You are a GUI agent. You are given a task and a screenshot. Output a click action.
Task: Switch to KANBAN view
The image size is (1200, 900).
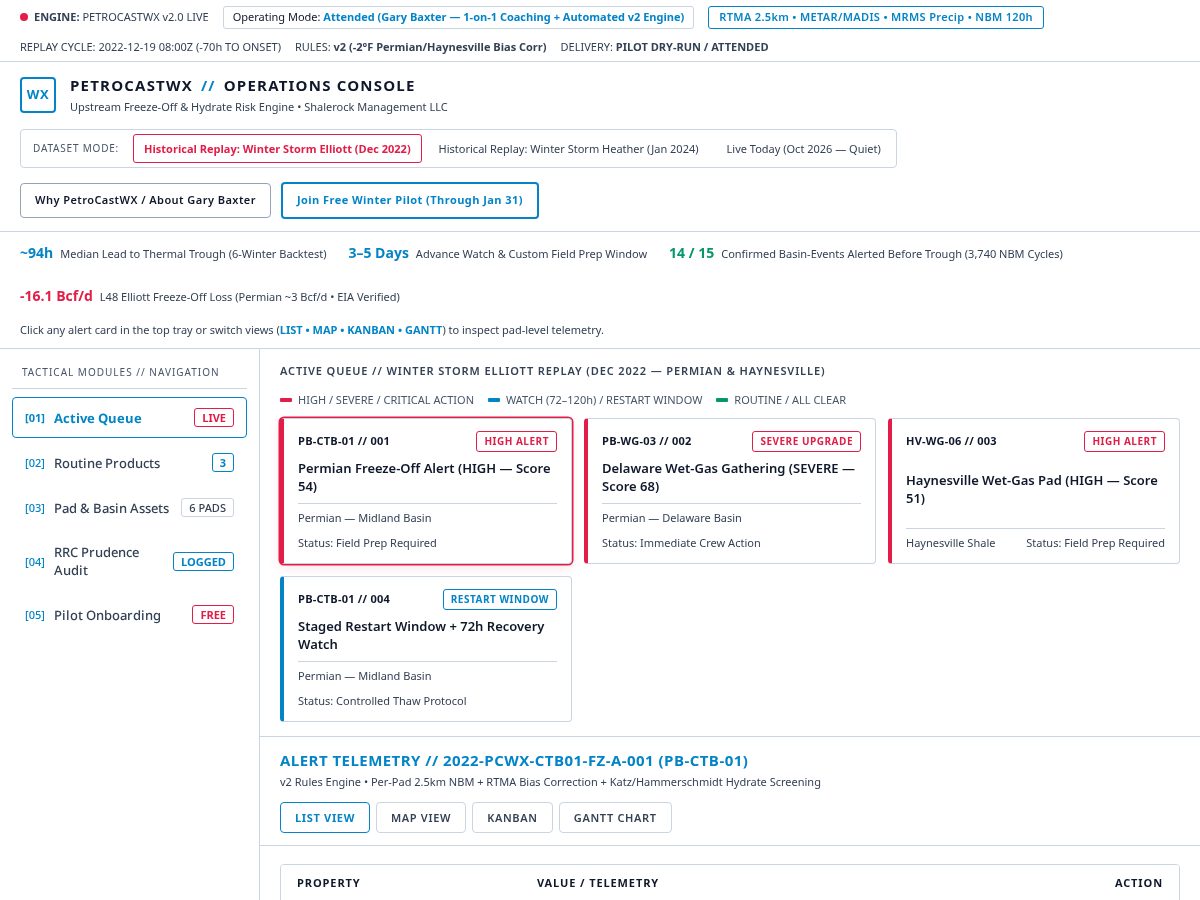pyautogui.click(x=512, y=817)
